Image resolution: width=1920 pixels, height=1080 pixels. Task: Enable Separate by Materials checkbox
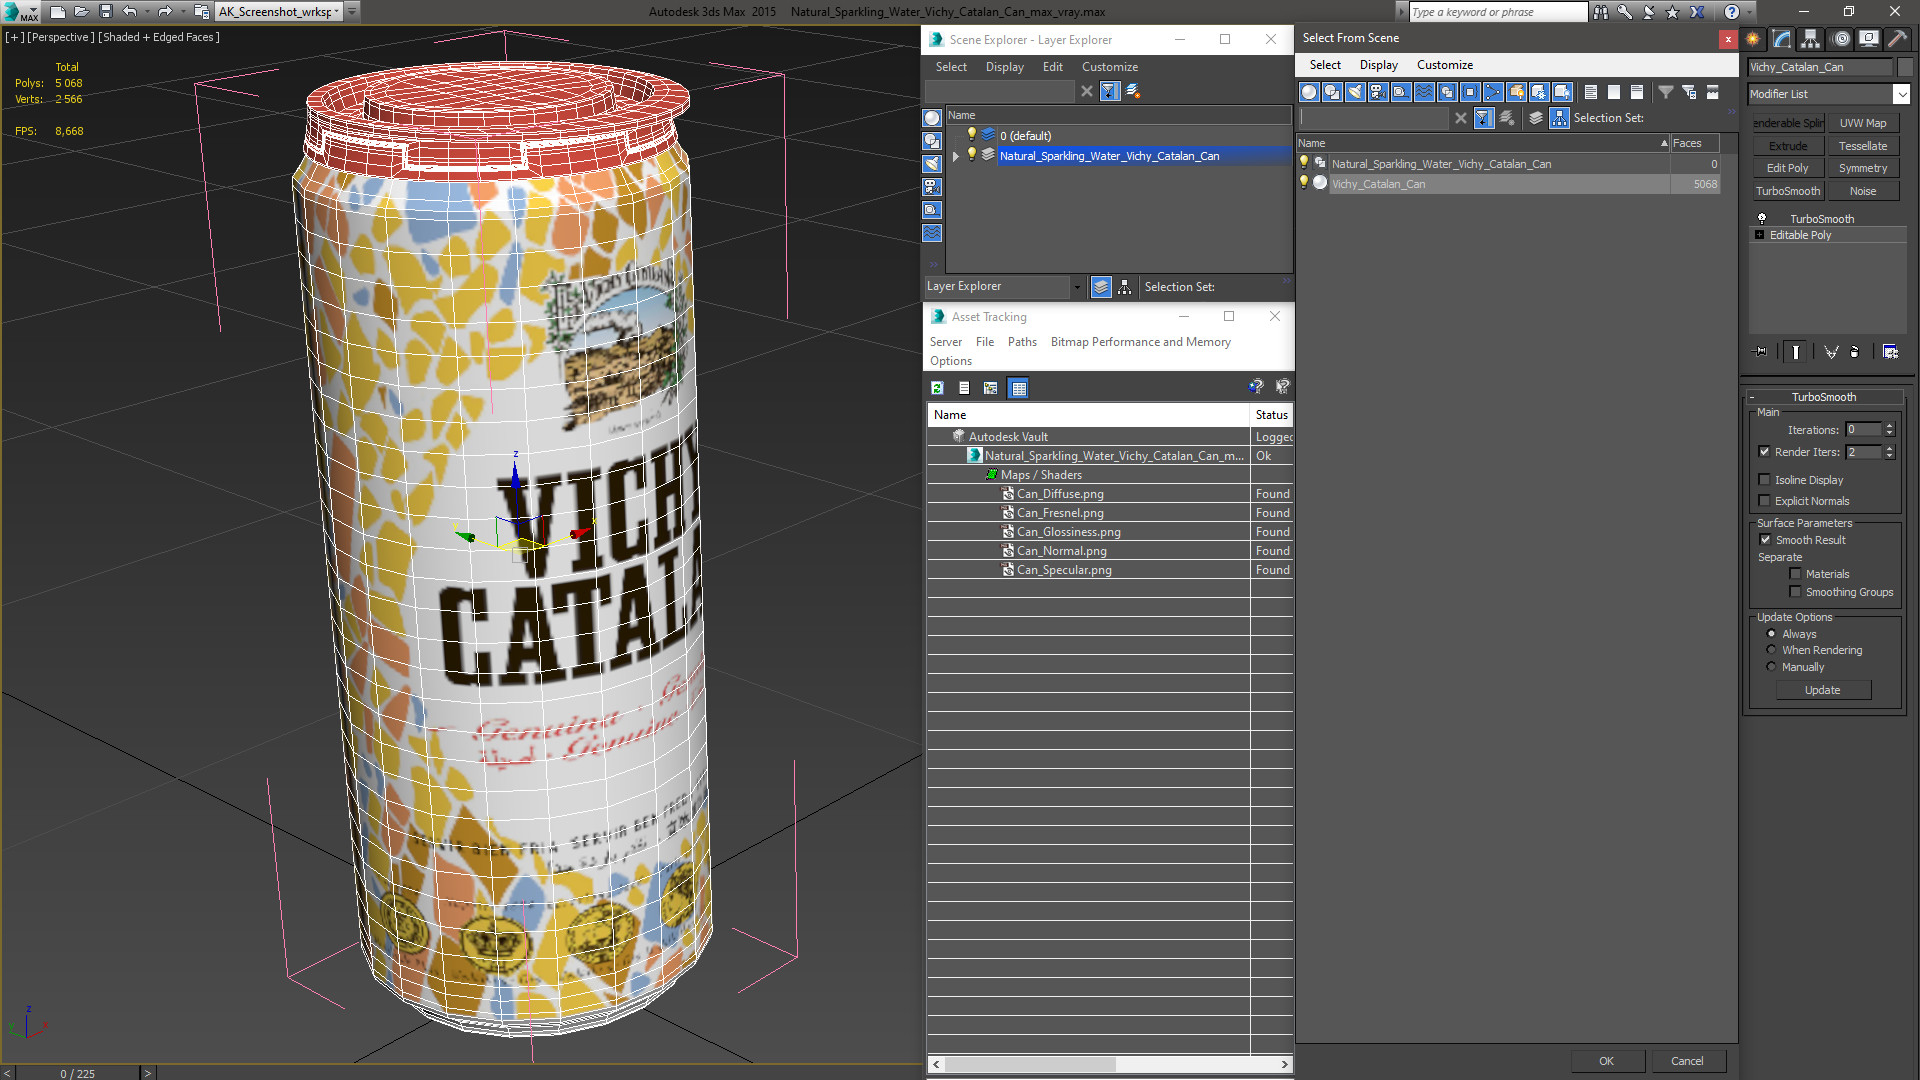[1795, 574]
